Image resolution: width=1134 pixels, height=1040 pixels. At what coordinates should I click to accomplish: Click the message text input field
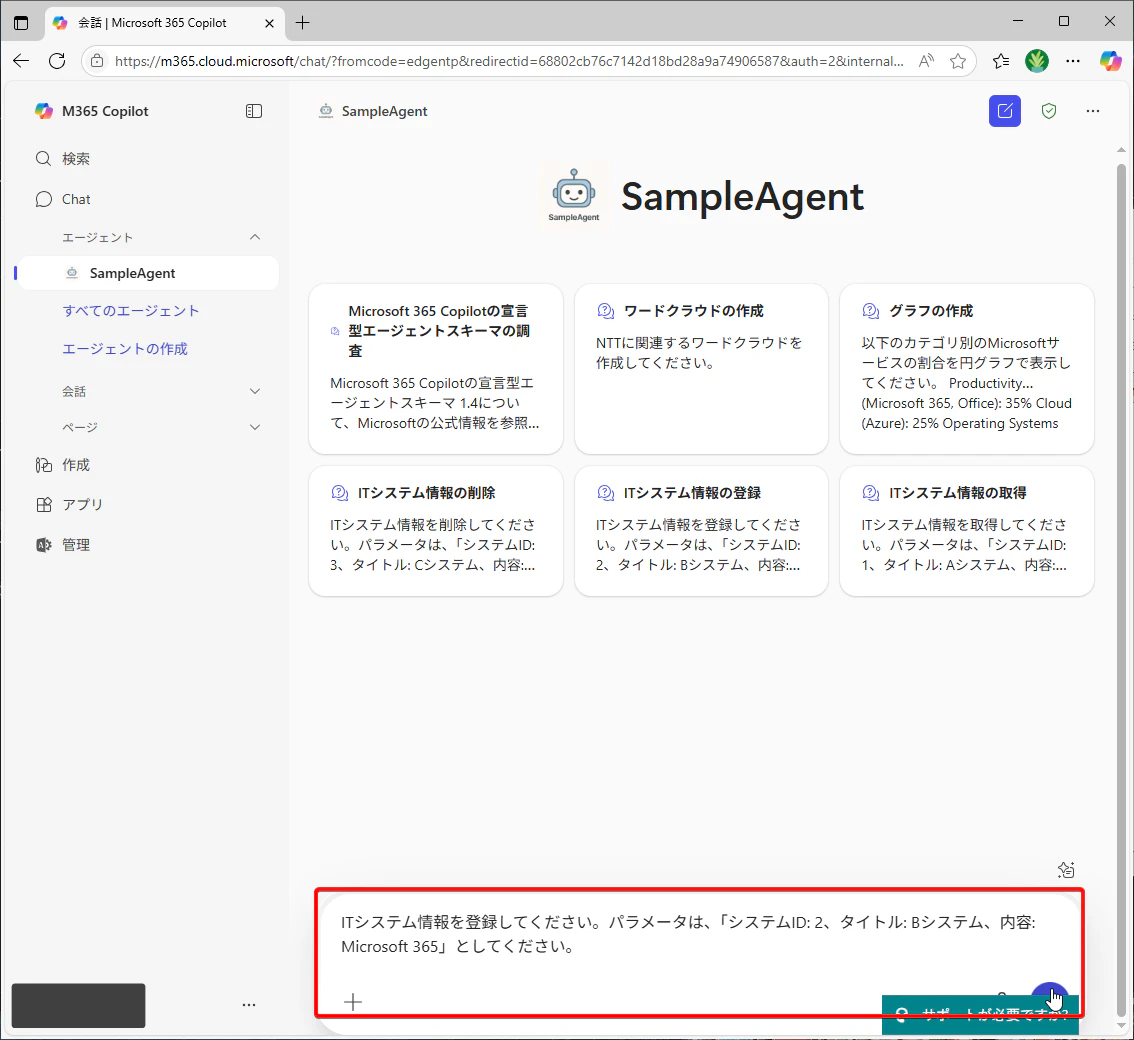coord(688,934)
